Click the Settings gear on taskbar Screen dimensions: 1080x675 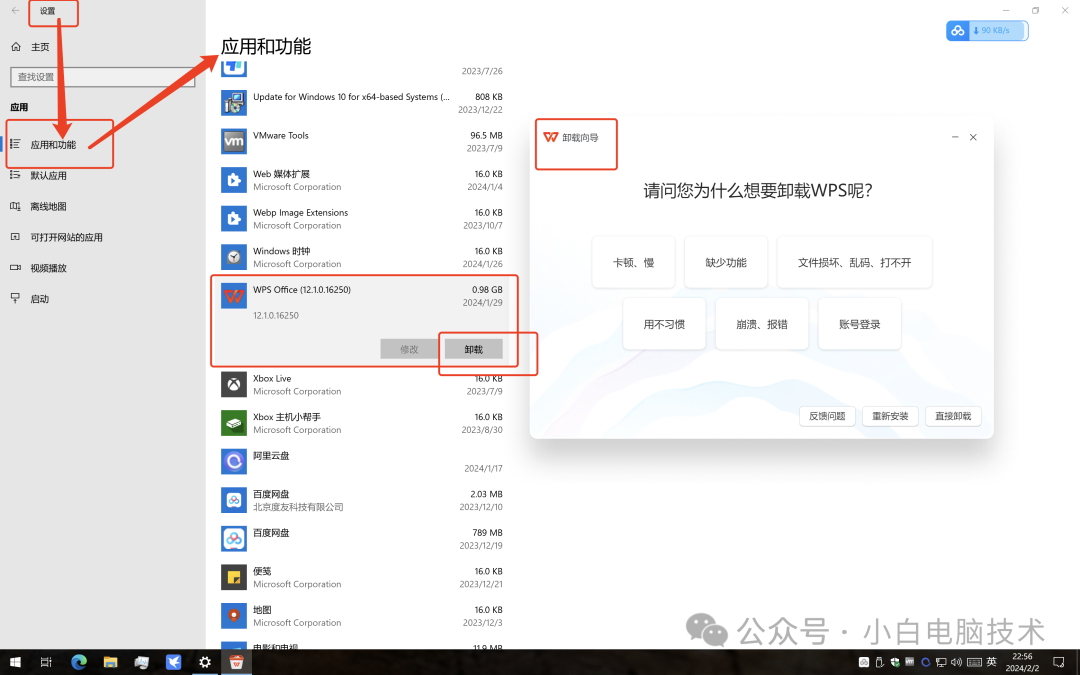coord(205,663)
